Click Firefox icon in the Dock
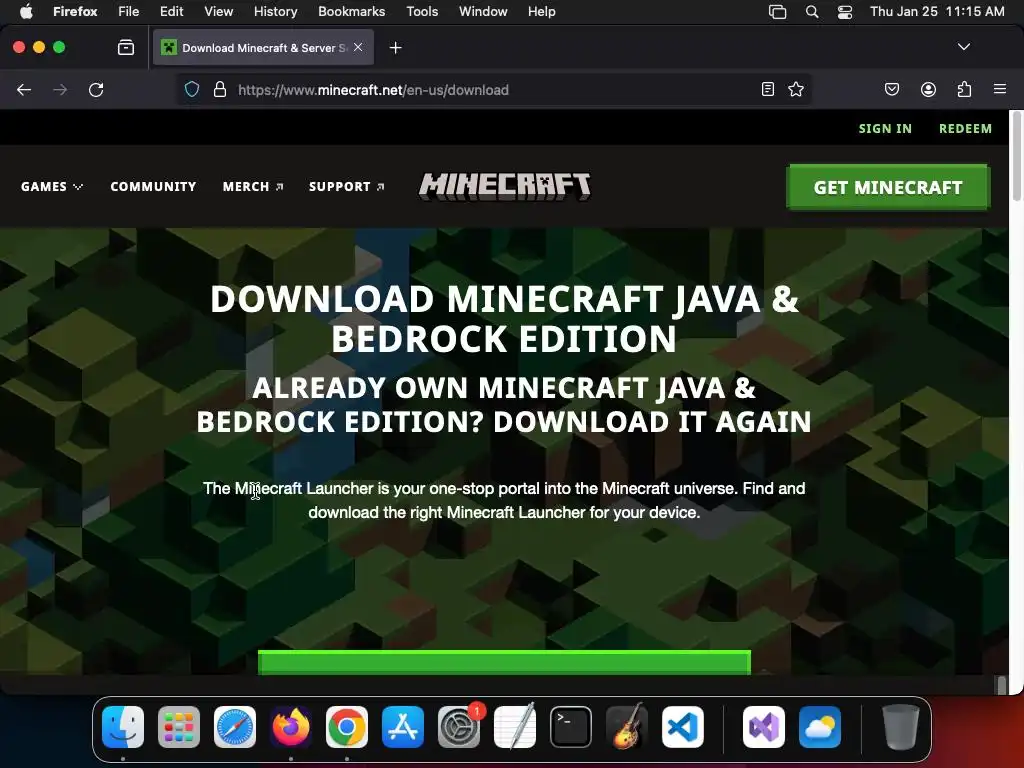The height and width of the screenshot is (768, 1024). tap(291, 727)
